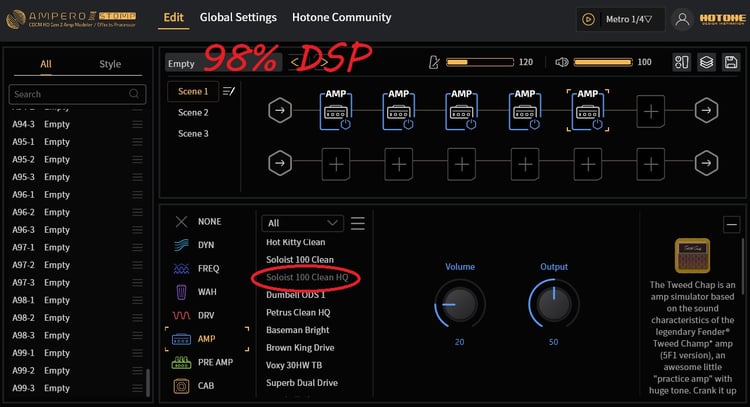Open the Hotone Community tab
The width and height of the screenshot is (750, 407).
pyautogui.click(x=342, y=18)
